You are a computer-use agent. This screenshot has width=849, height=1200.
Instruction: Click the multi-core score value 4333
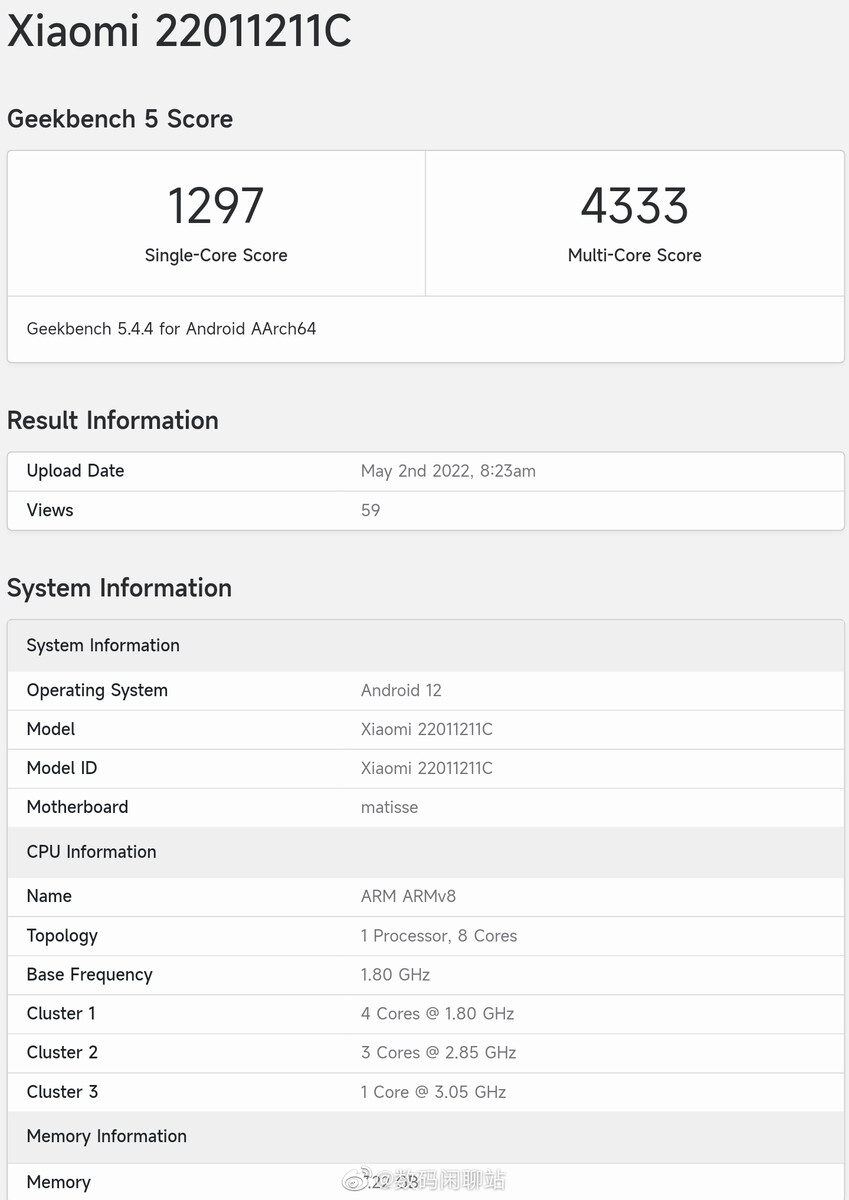tap(635, 206)
